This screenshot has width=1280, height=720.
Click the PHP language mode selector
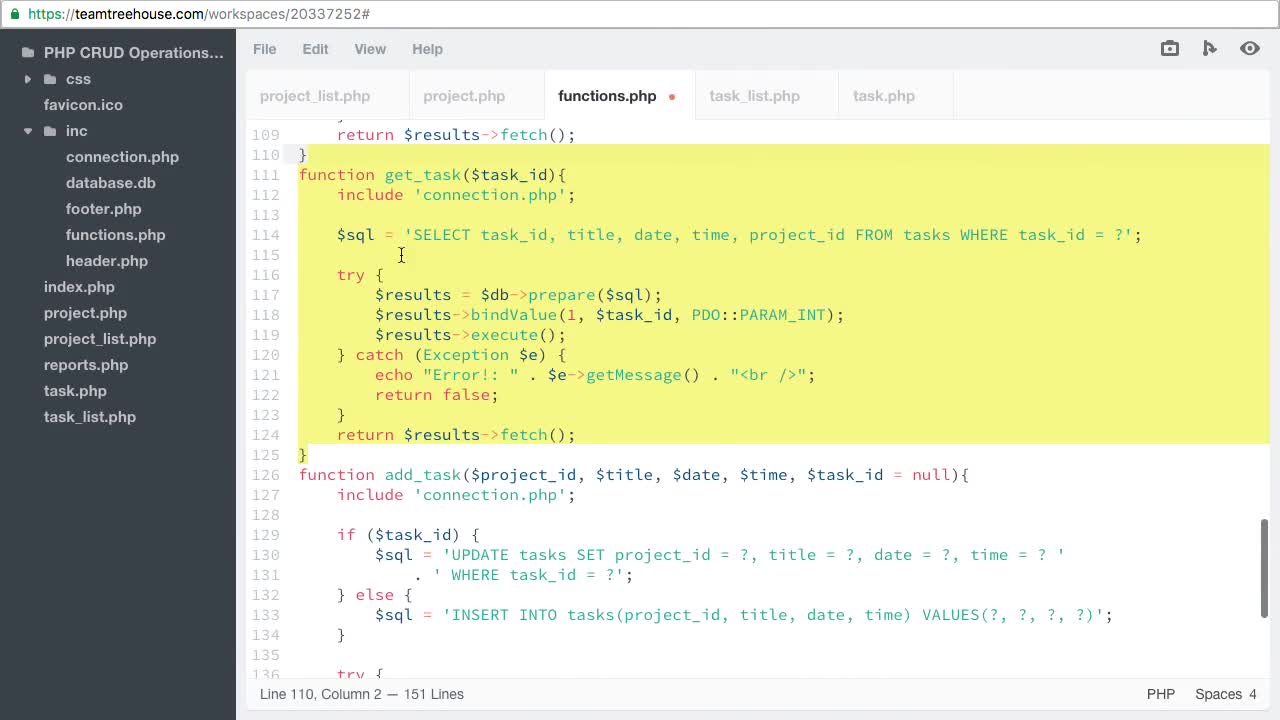(1161, 694)
